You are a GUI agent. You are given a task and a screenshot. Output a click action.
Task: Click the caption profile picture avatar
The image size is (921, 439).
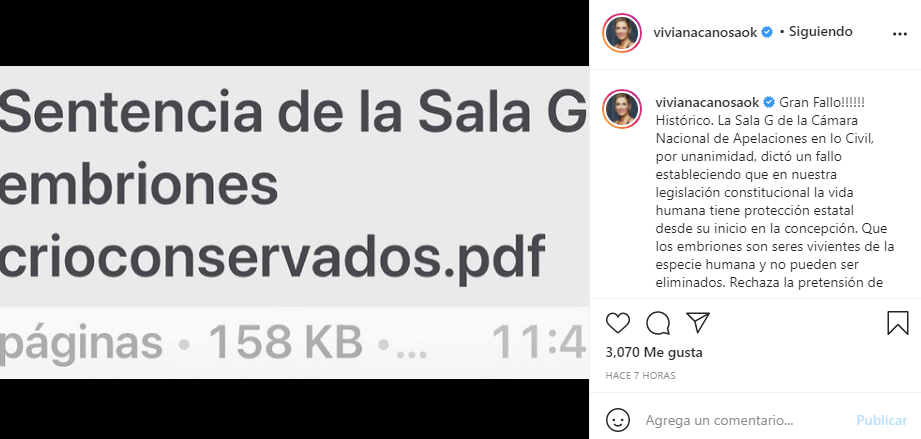(x=621, y=109)
